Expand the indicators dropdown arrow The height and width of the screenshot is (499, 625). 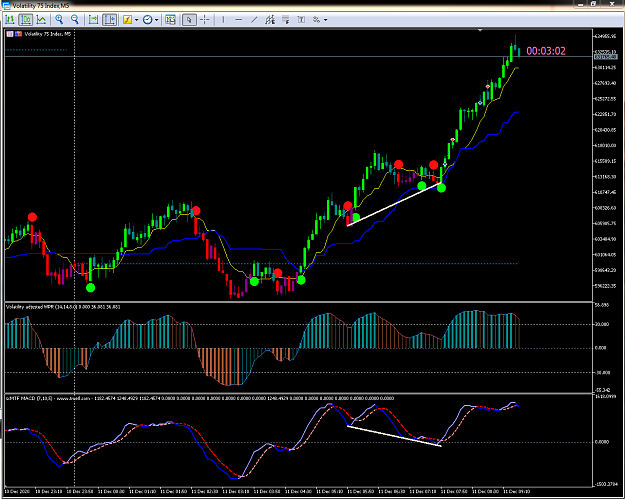(x=136, y=20)
